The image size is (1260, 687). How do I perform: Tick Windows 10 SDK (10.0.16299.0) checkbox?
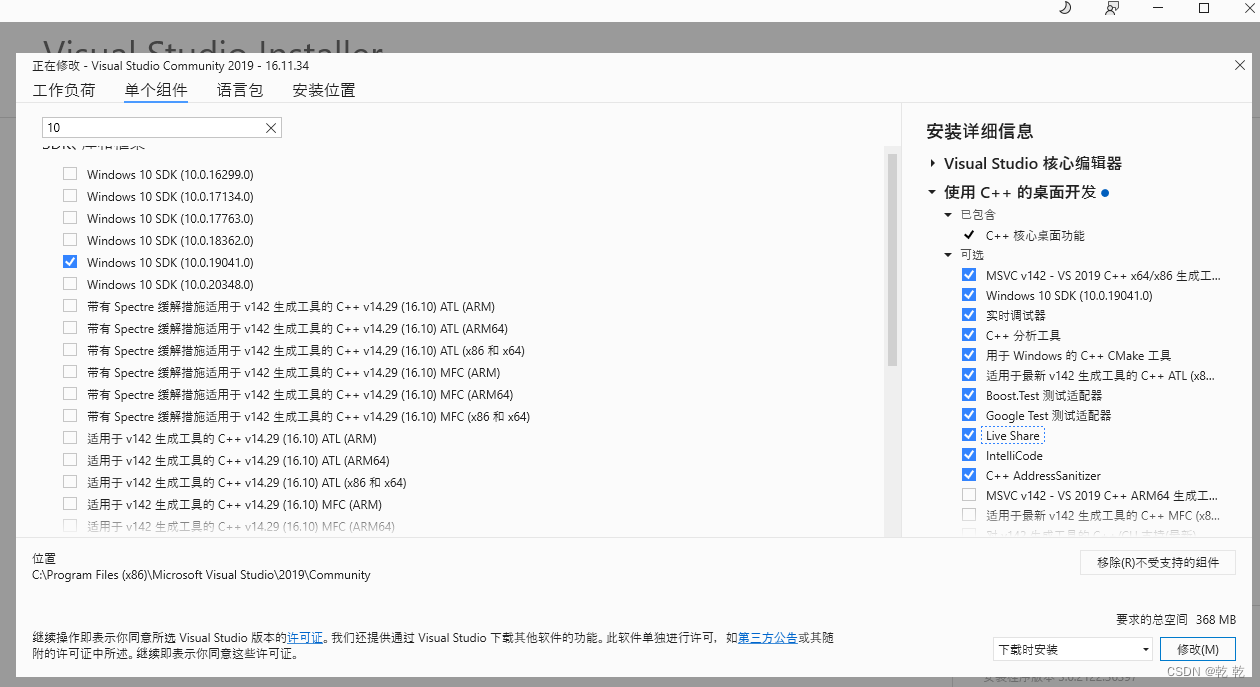70,173
